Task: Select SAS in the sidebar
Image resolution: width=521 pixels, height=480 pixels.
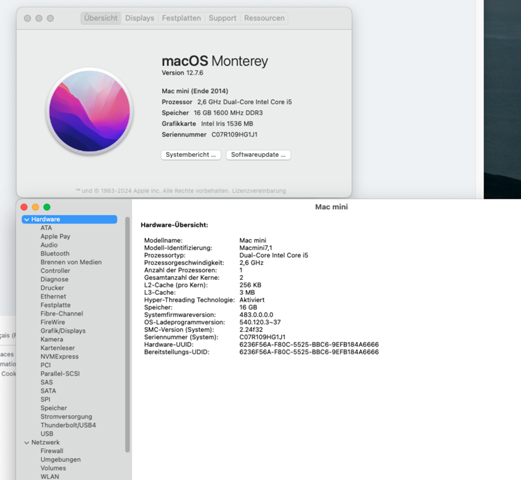Action: click(47, 382)
